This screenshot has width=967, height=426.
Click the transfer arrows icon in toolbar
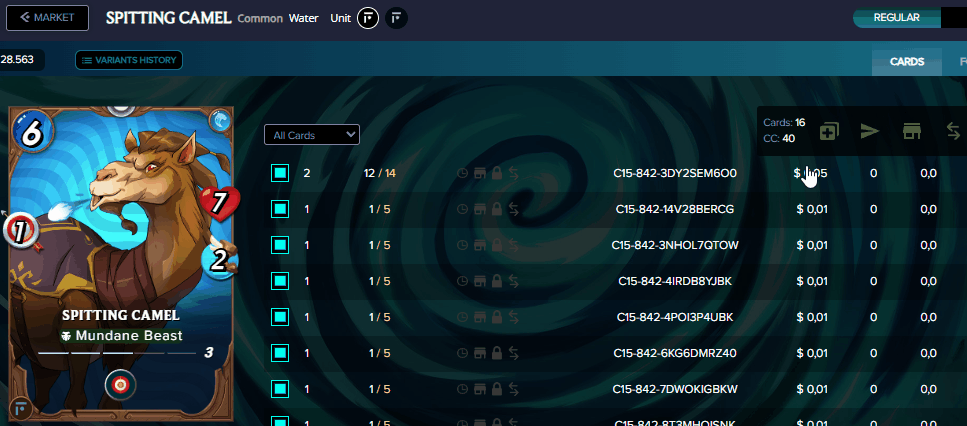[953, 131]
